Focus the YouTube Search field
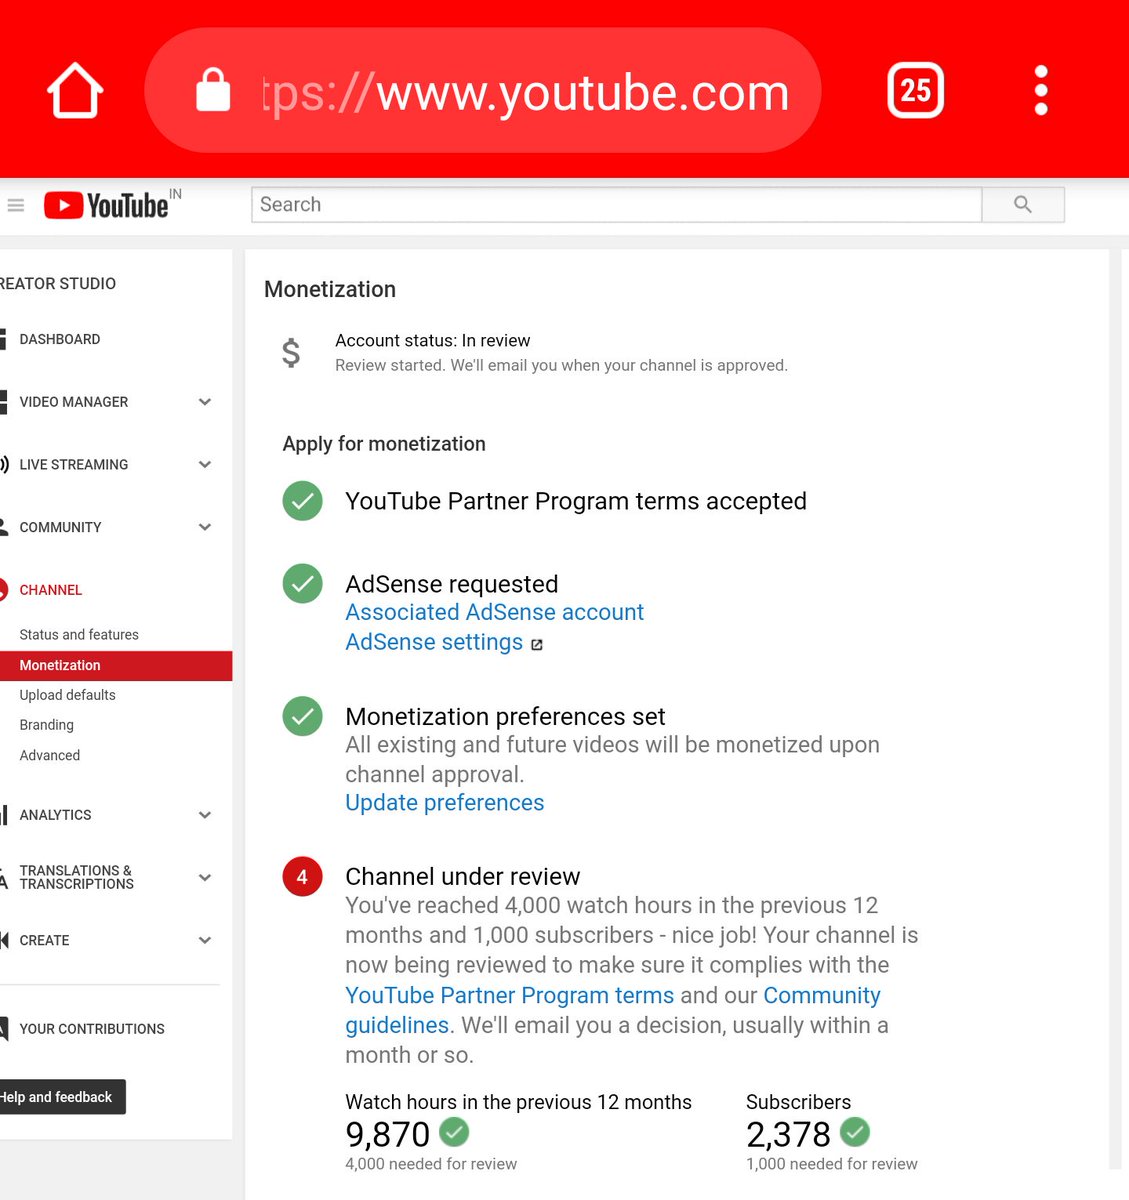 pyautogui.click(x=616, y=204)
